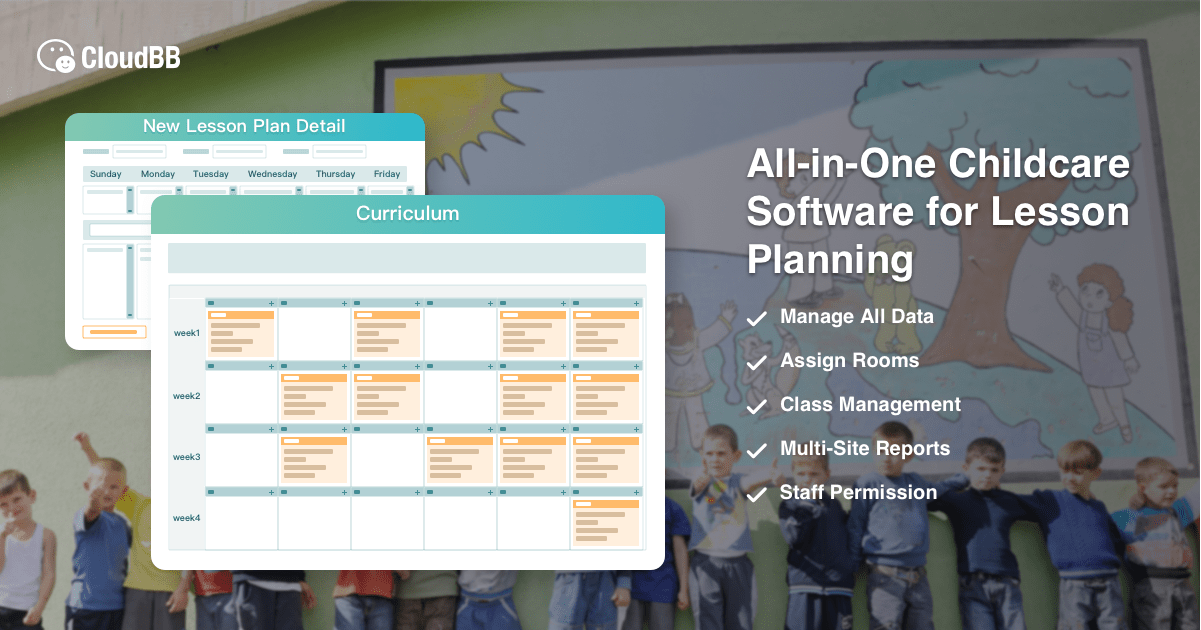Select the teal category marker in week1 Friday header
The image size is (1201, 630).
pyautogui.click(x=577, y=303)
